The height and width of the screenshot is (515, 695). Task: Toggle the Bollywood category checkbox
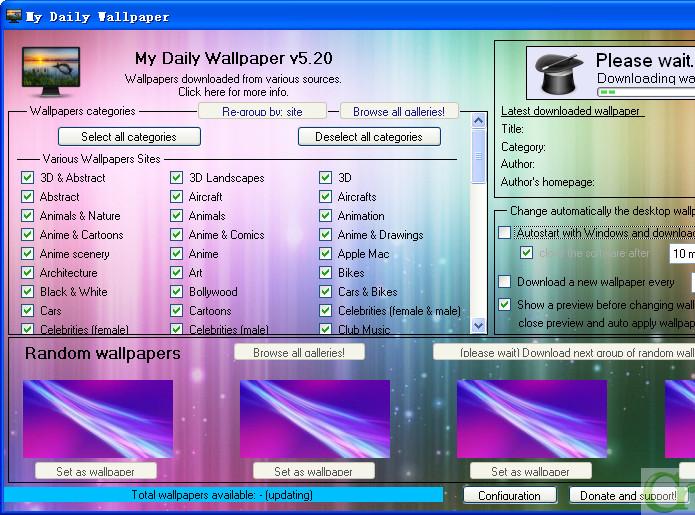[177, 292]
